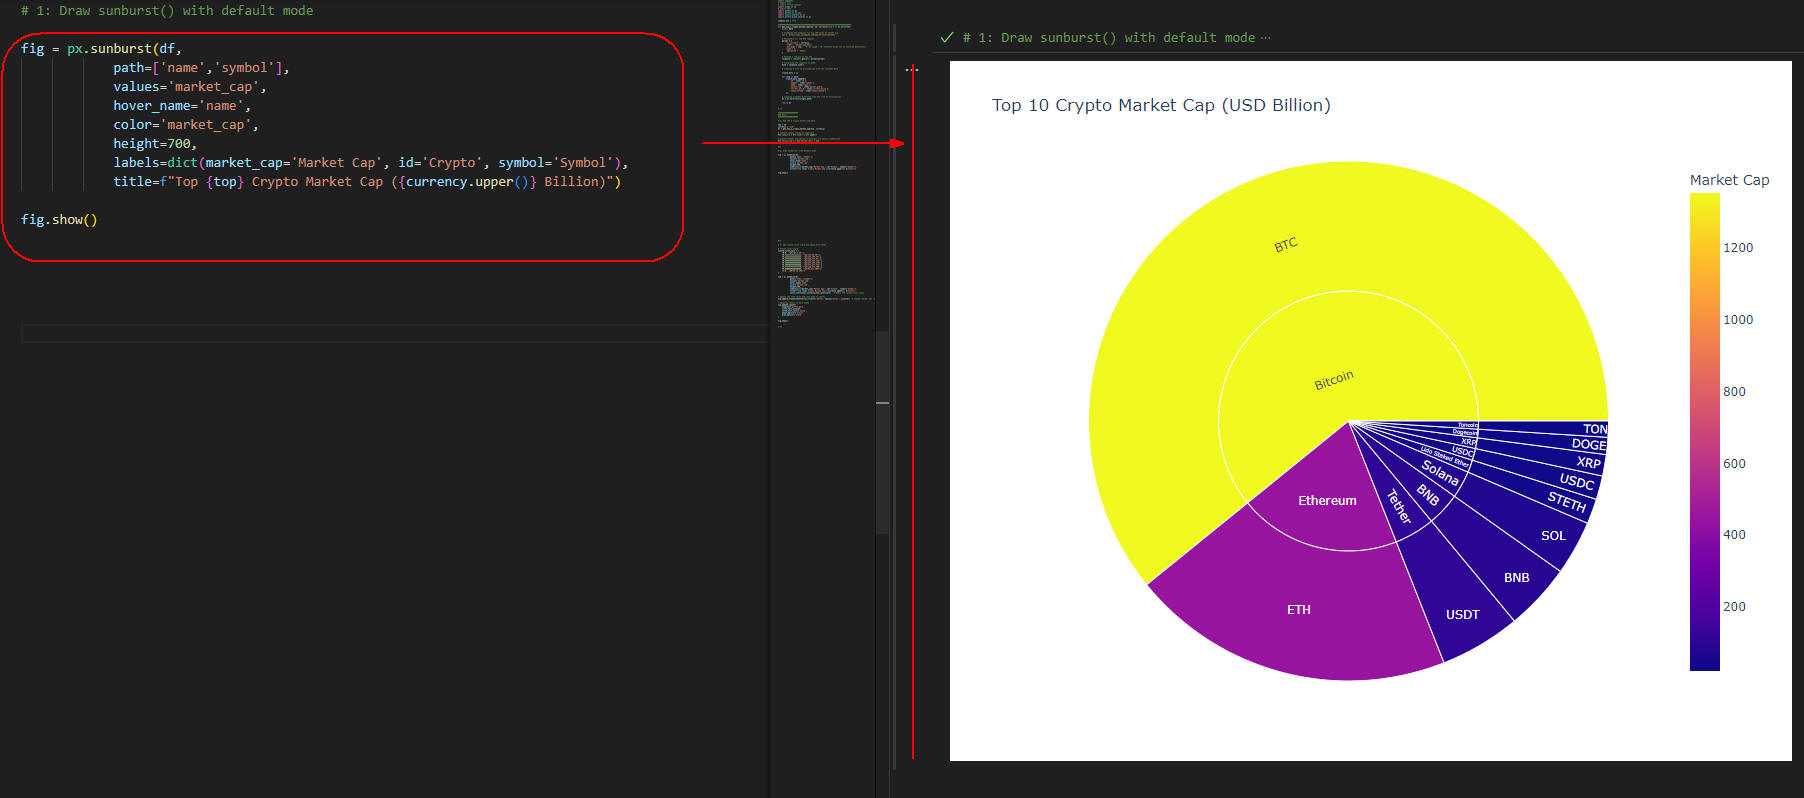Place cursor on 'title=f"Top {top} Crypto' line
Screen dimensions: 1804x798
click(x=367, y=182)
